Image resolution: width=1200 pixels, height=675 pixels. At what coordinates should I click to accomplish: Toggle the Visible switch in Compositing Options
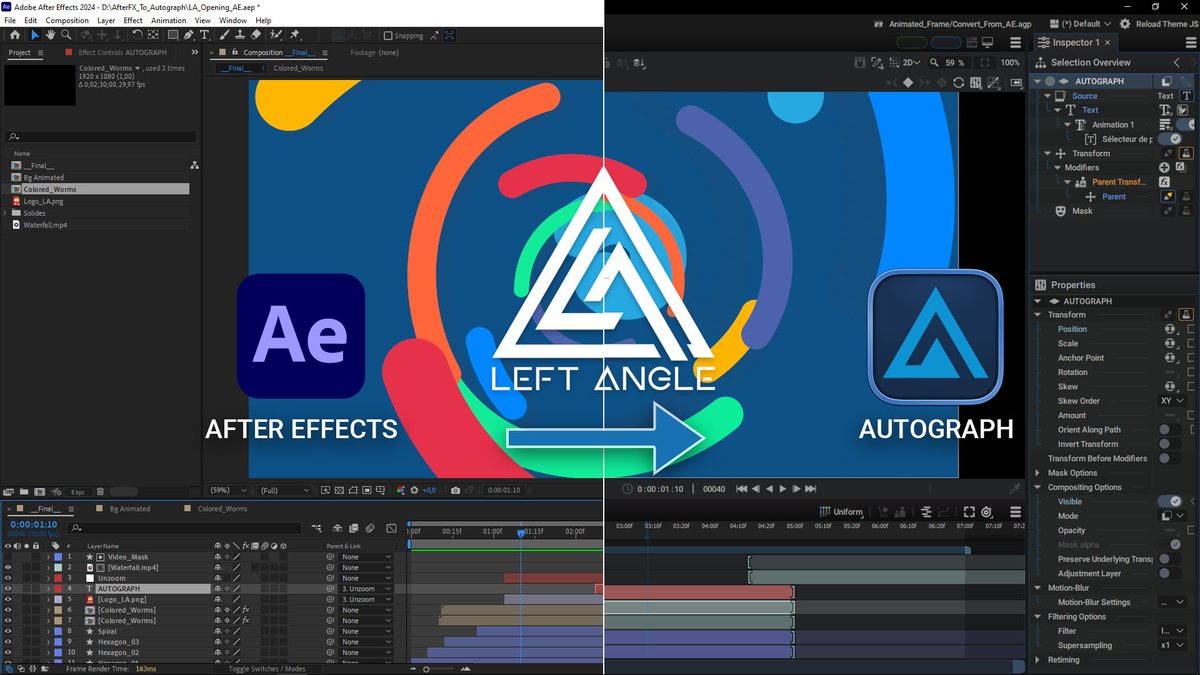[1170, 501]
